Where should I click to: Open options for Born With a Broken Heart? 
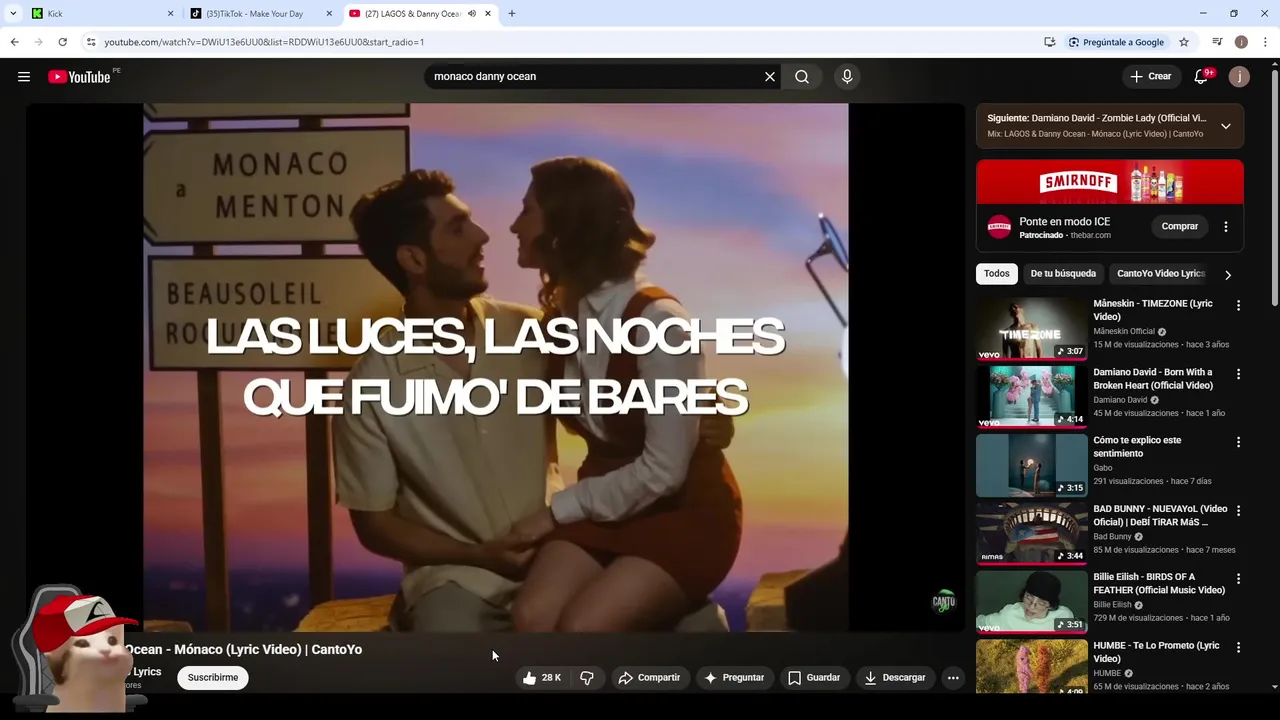[1238, 374]
